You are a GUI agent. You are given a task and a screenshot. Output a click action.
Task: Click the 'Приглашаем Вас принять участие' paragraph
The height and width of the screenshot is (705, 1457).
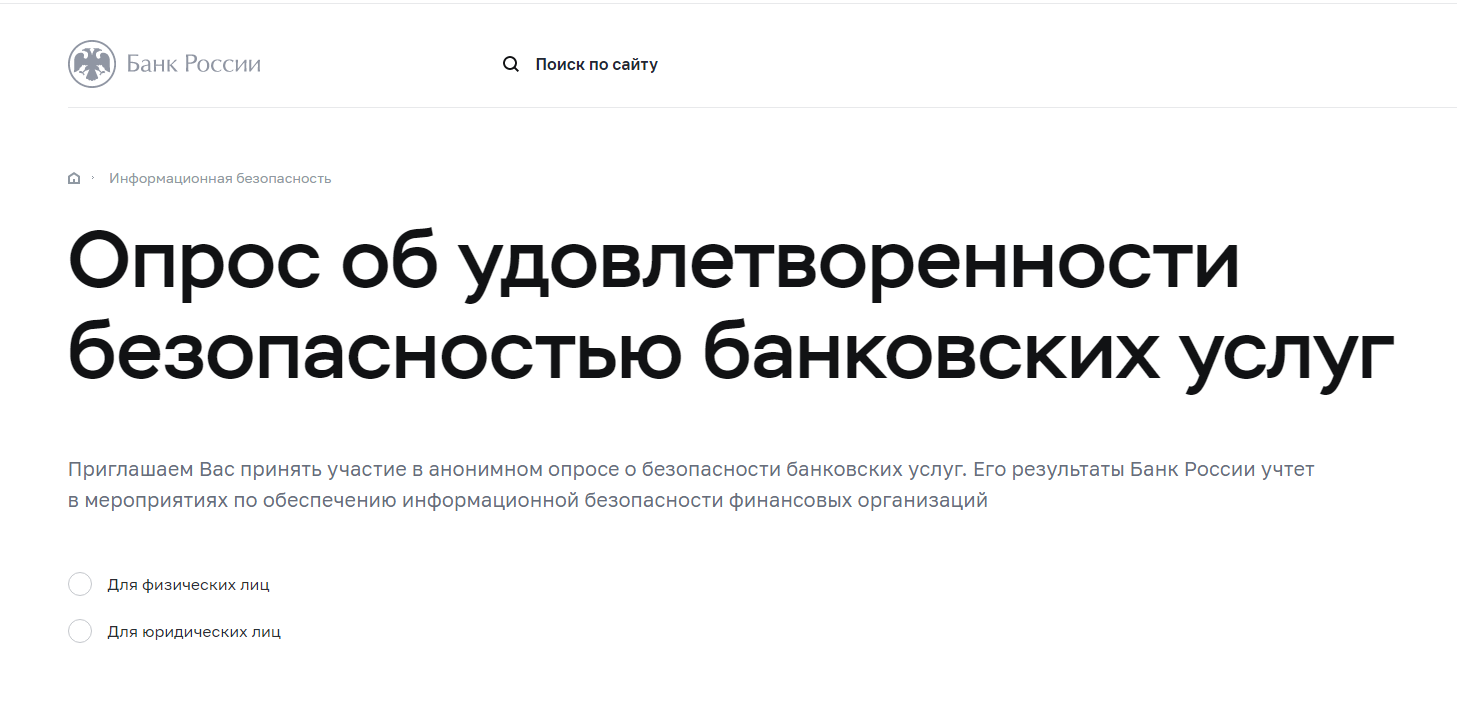(x=691, y=485)
